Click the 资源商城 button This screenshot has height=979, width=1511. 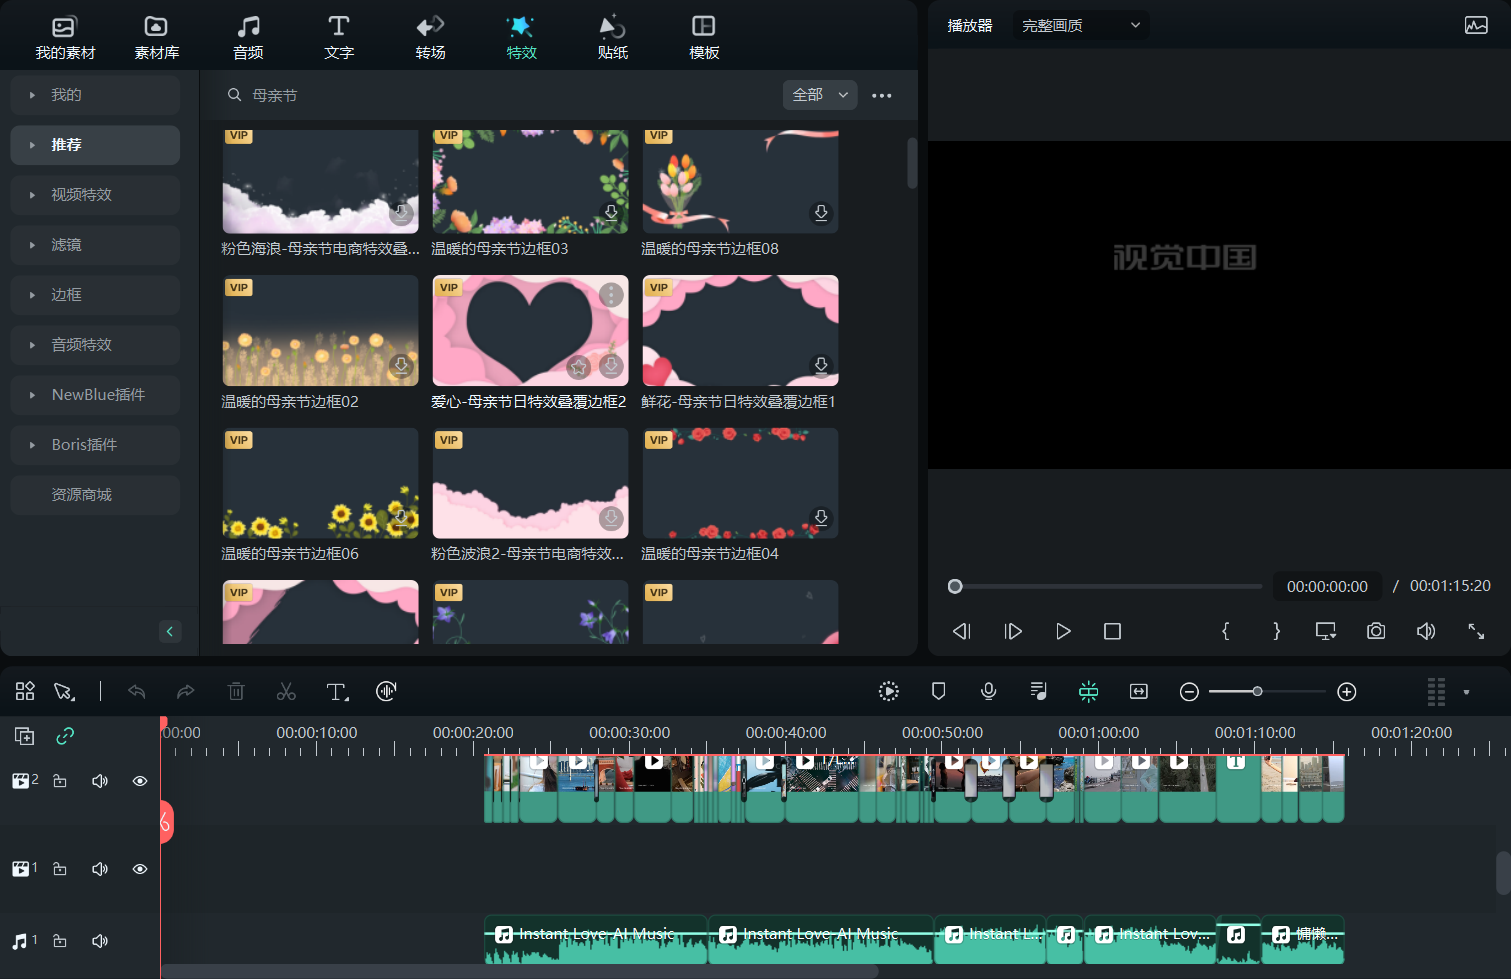tap(95, 495)
